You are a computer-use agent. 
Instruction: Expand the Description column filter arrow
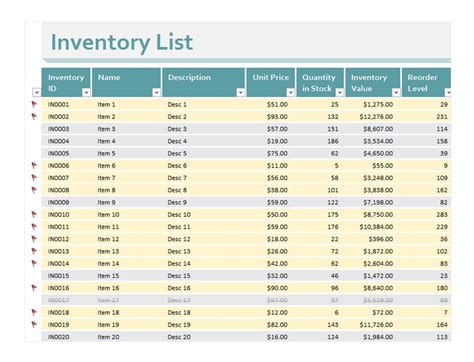(240, 92)
